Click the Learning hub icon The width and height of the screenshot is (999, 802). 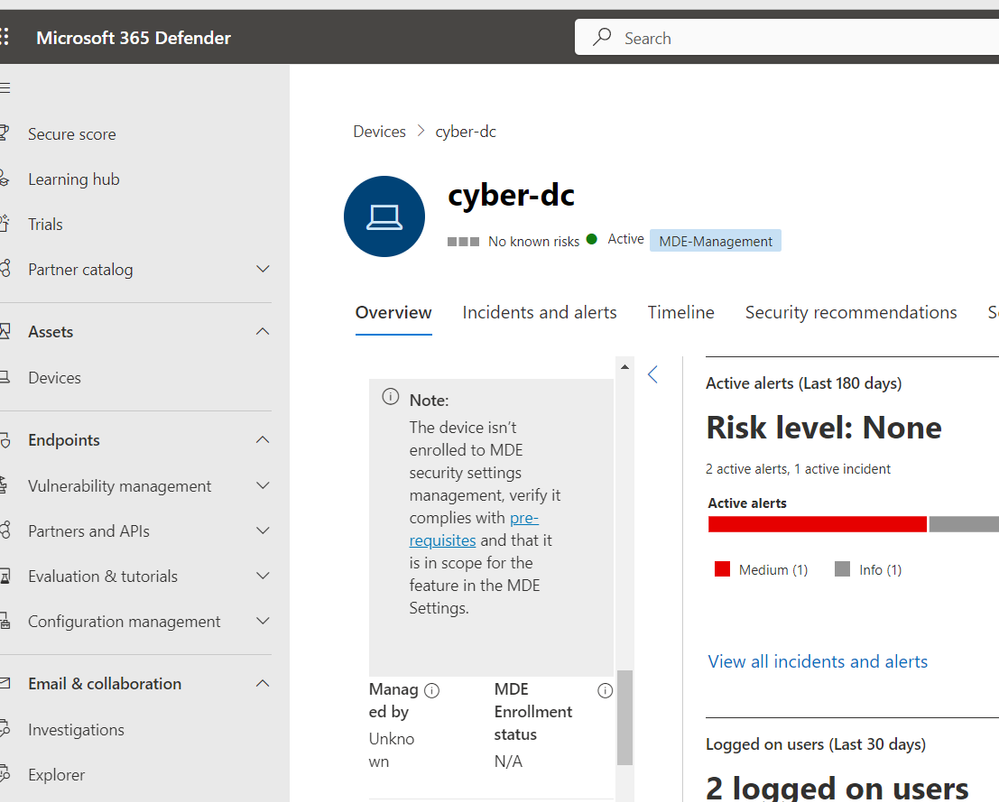(4, 179)
